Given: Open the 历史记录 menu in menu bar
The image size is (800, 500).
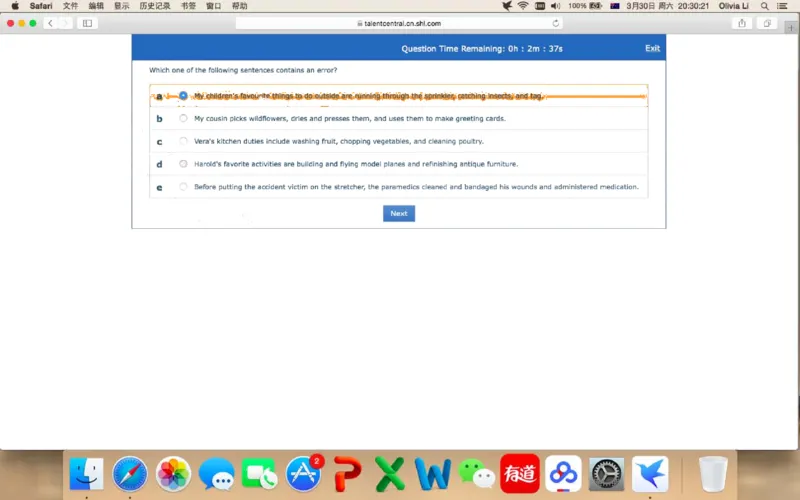Looking at the screenshot, I should 155,6.
